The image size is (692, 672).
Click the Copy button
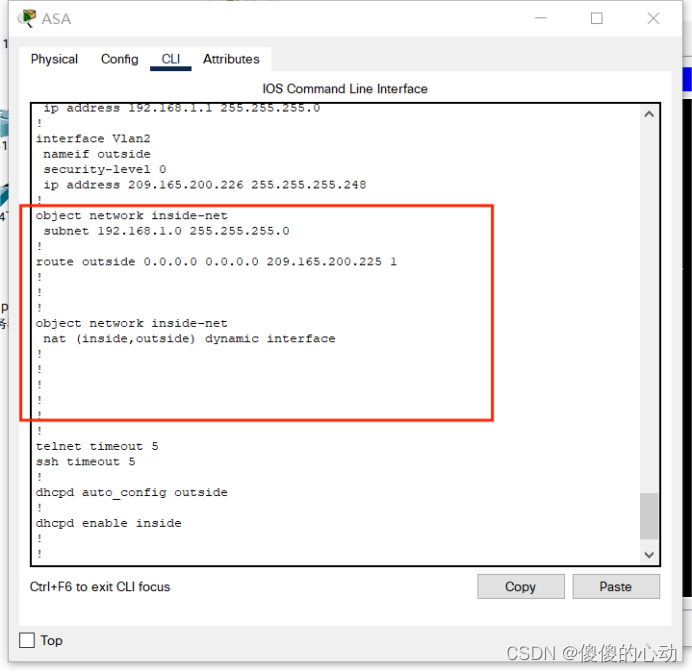click(x=520, y=586)
